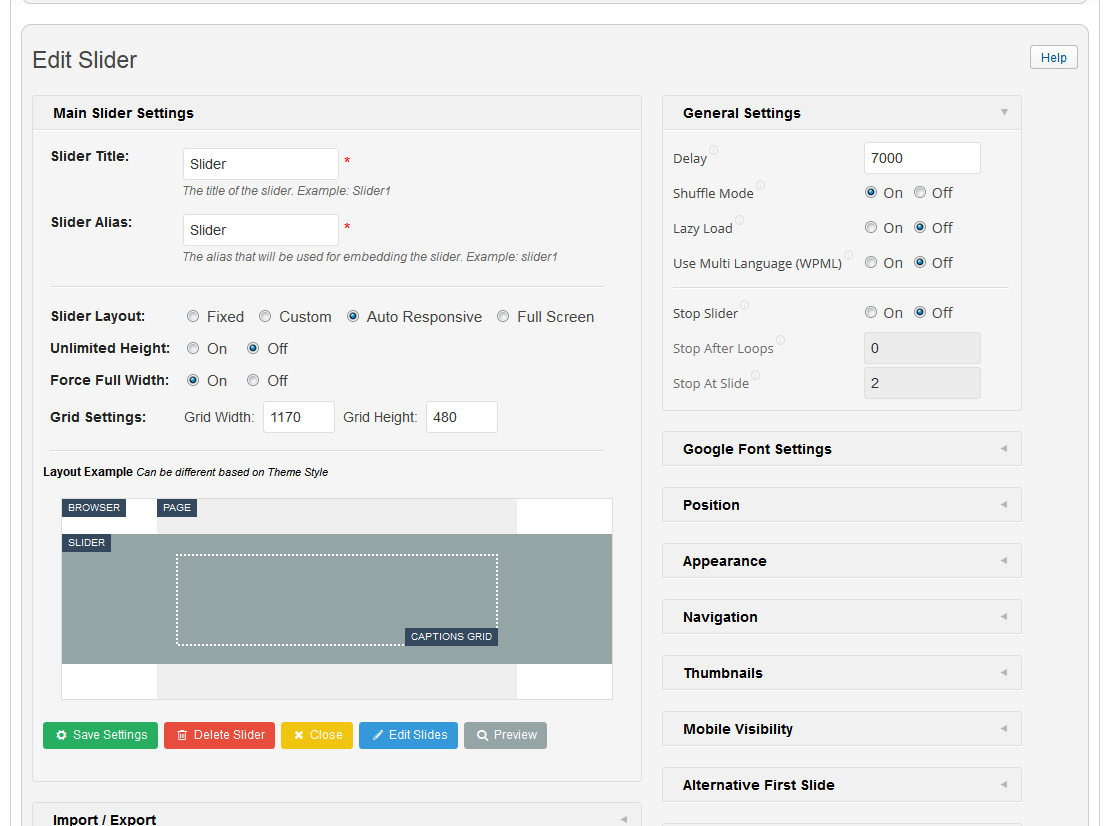Turn Unlimited Height on
Image resolution: width=1110 pixels, height=826 pixels.
tap(193, 349)
